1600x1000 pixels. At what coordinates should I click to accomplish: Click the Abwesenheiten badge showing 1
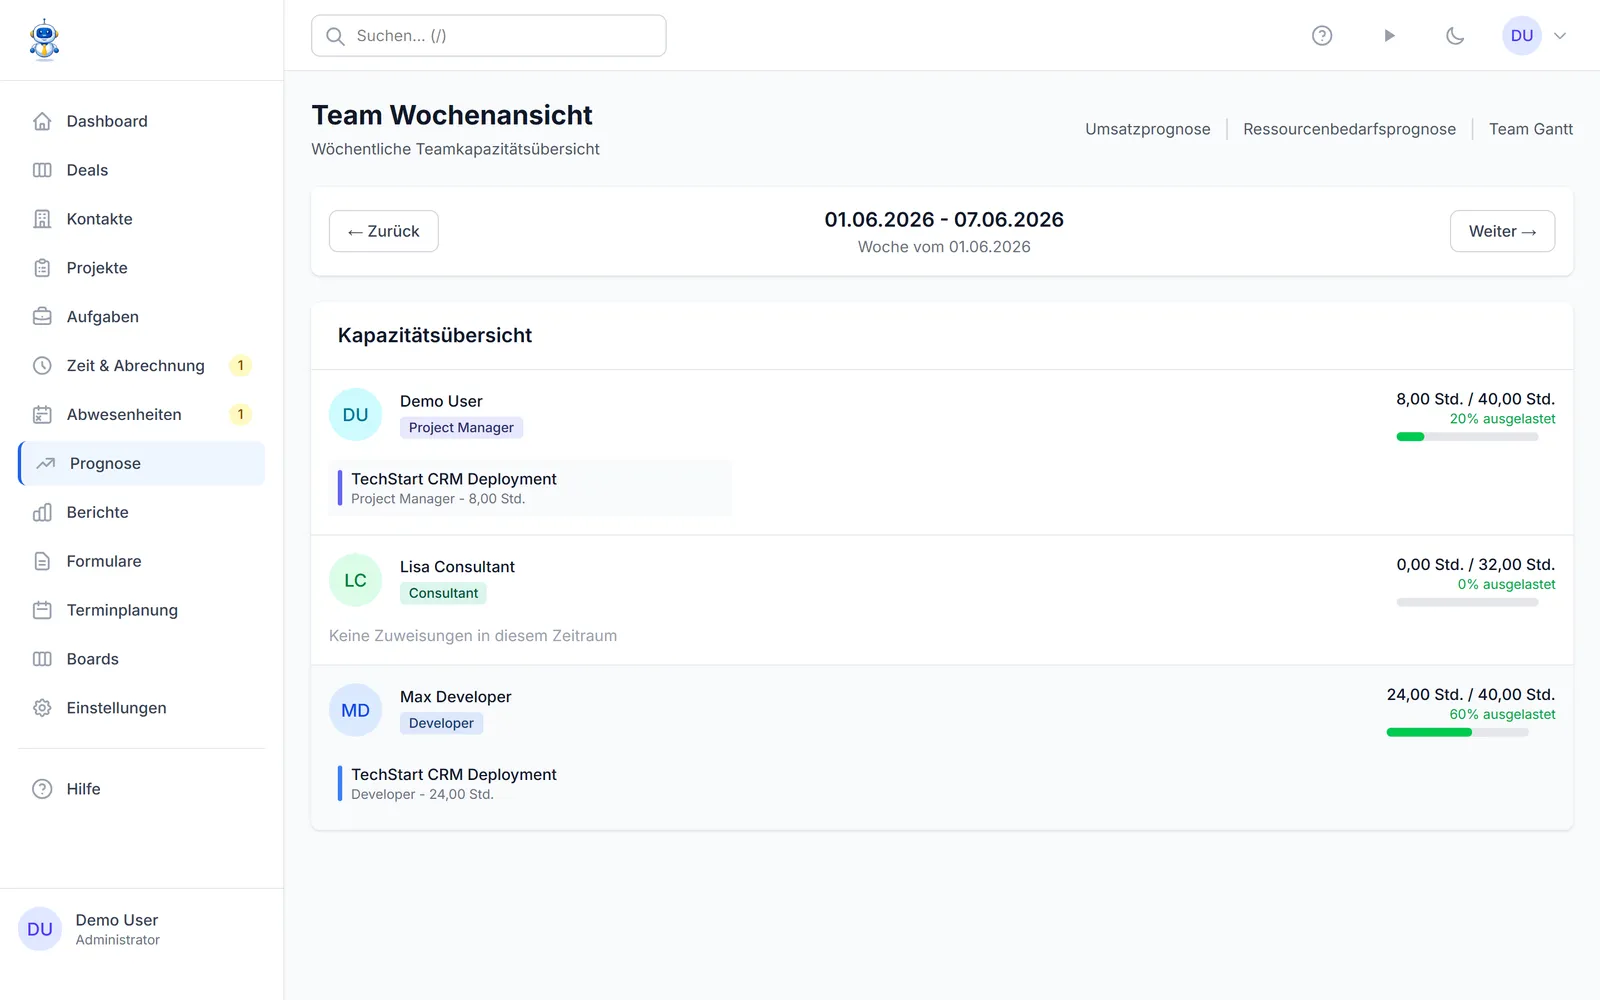coord(240,415)
